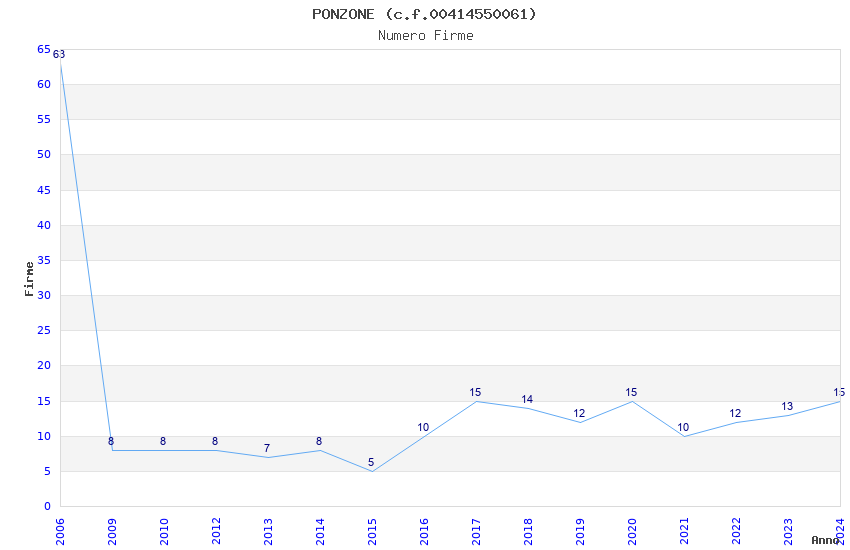Click the 2017 peak value label 15

click(x=475, y=392)
